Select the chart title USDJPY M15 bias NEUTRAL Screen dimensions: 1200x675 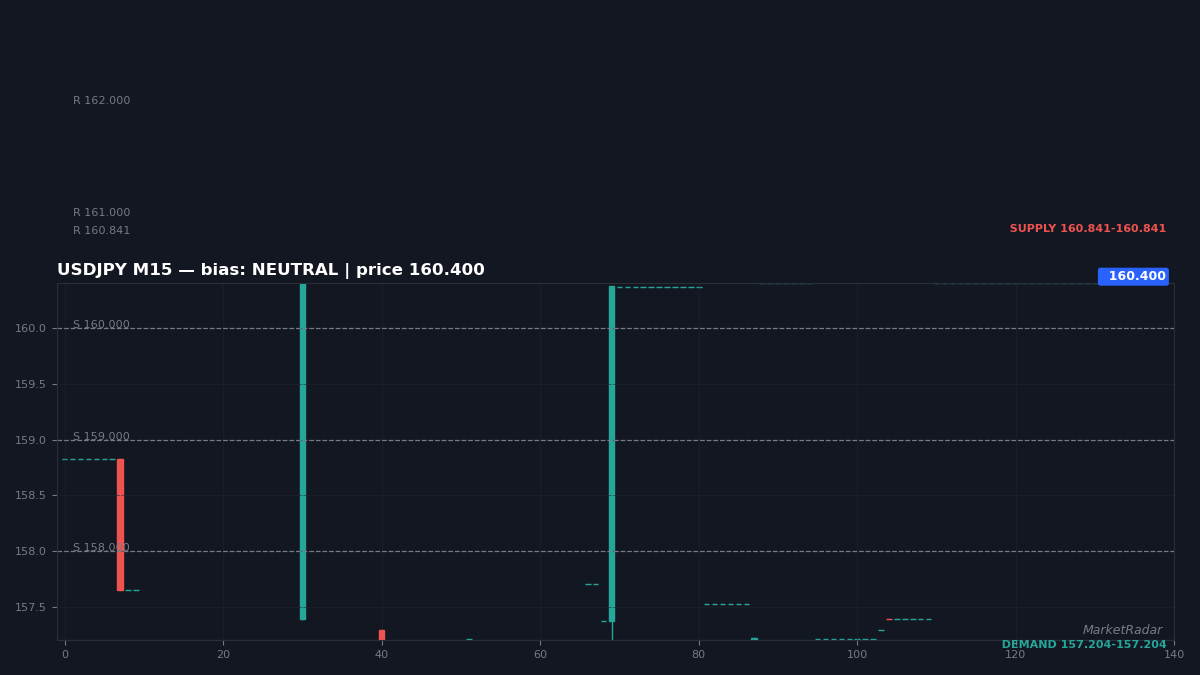pos(271,270)
